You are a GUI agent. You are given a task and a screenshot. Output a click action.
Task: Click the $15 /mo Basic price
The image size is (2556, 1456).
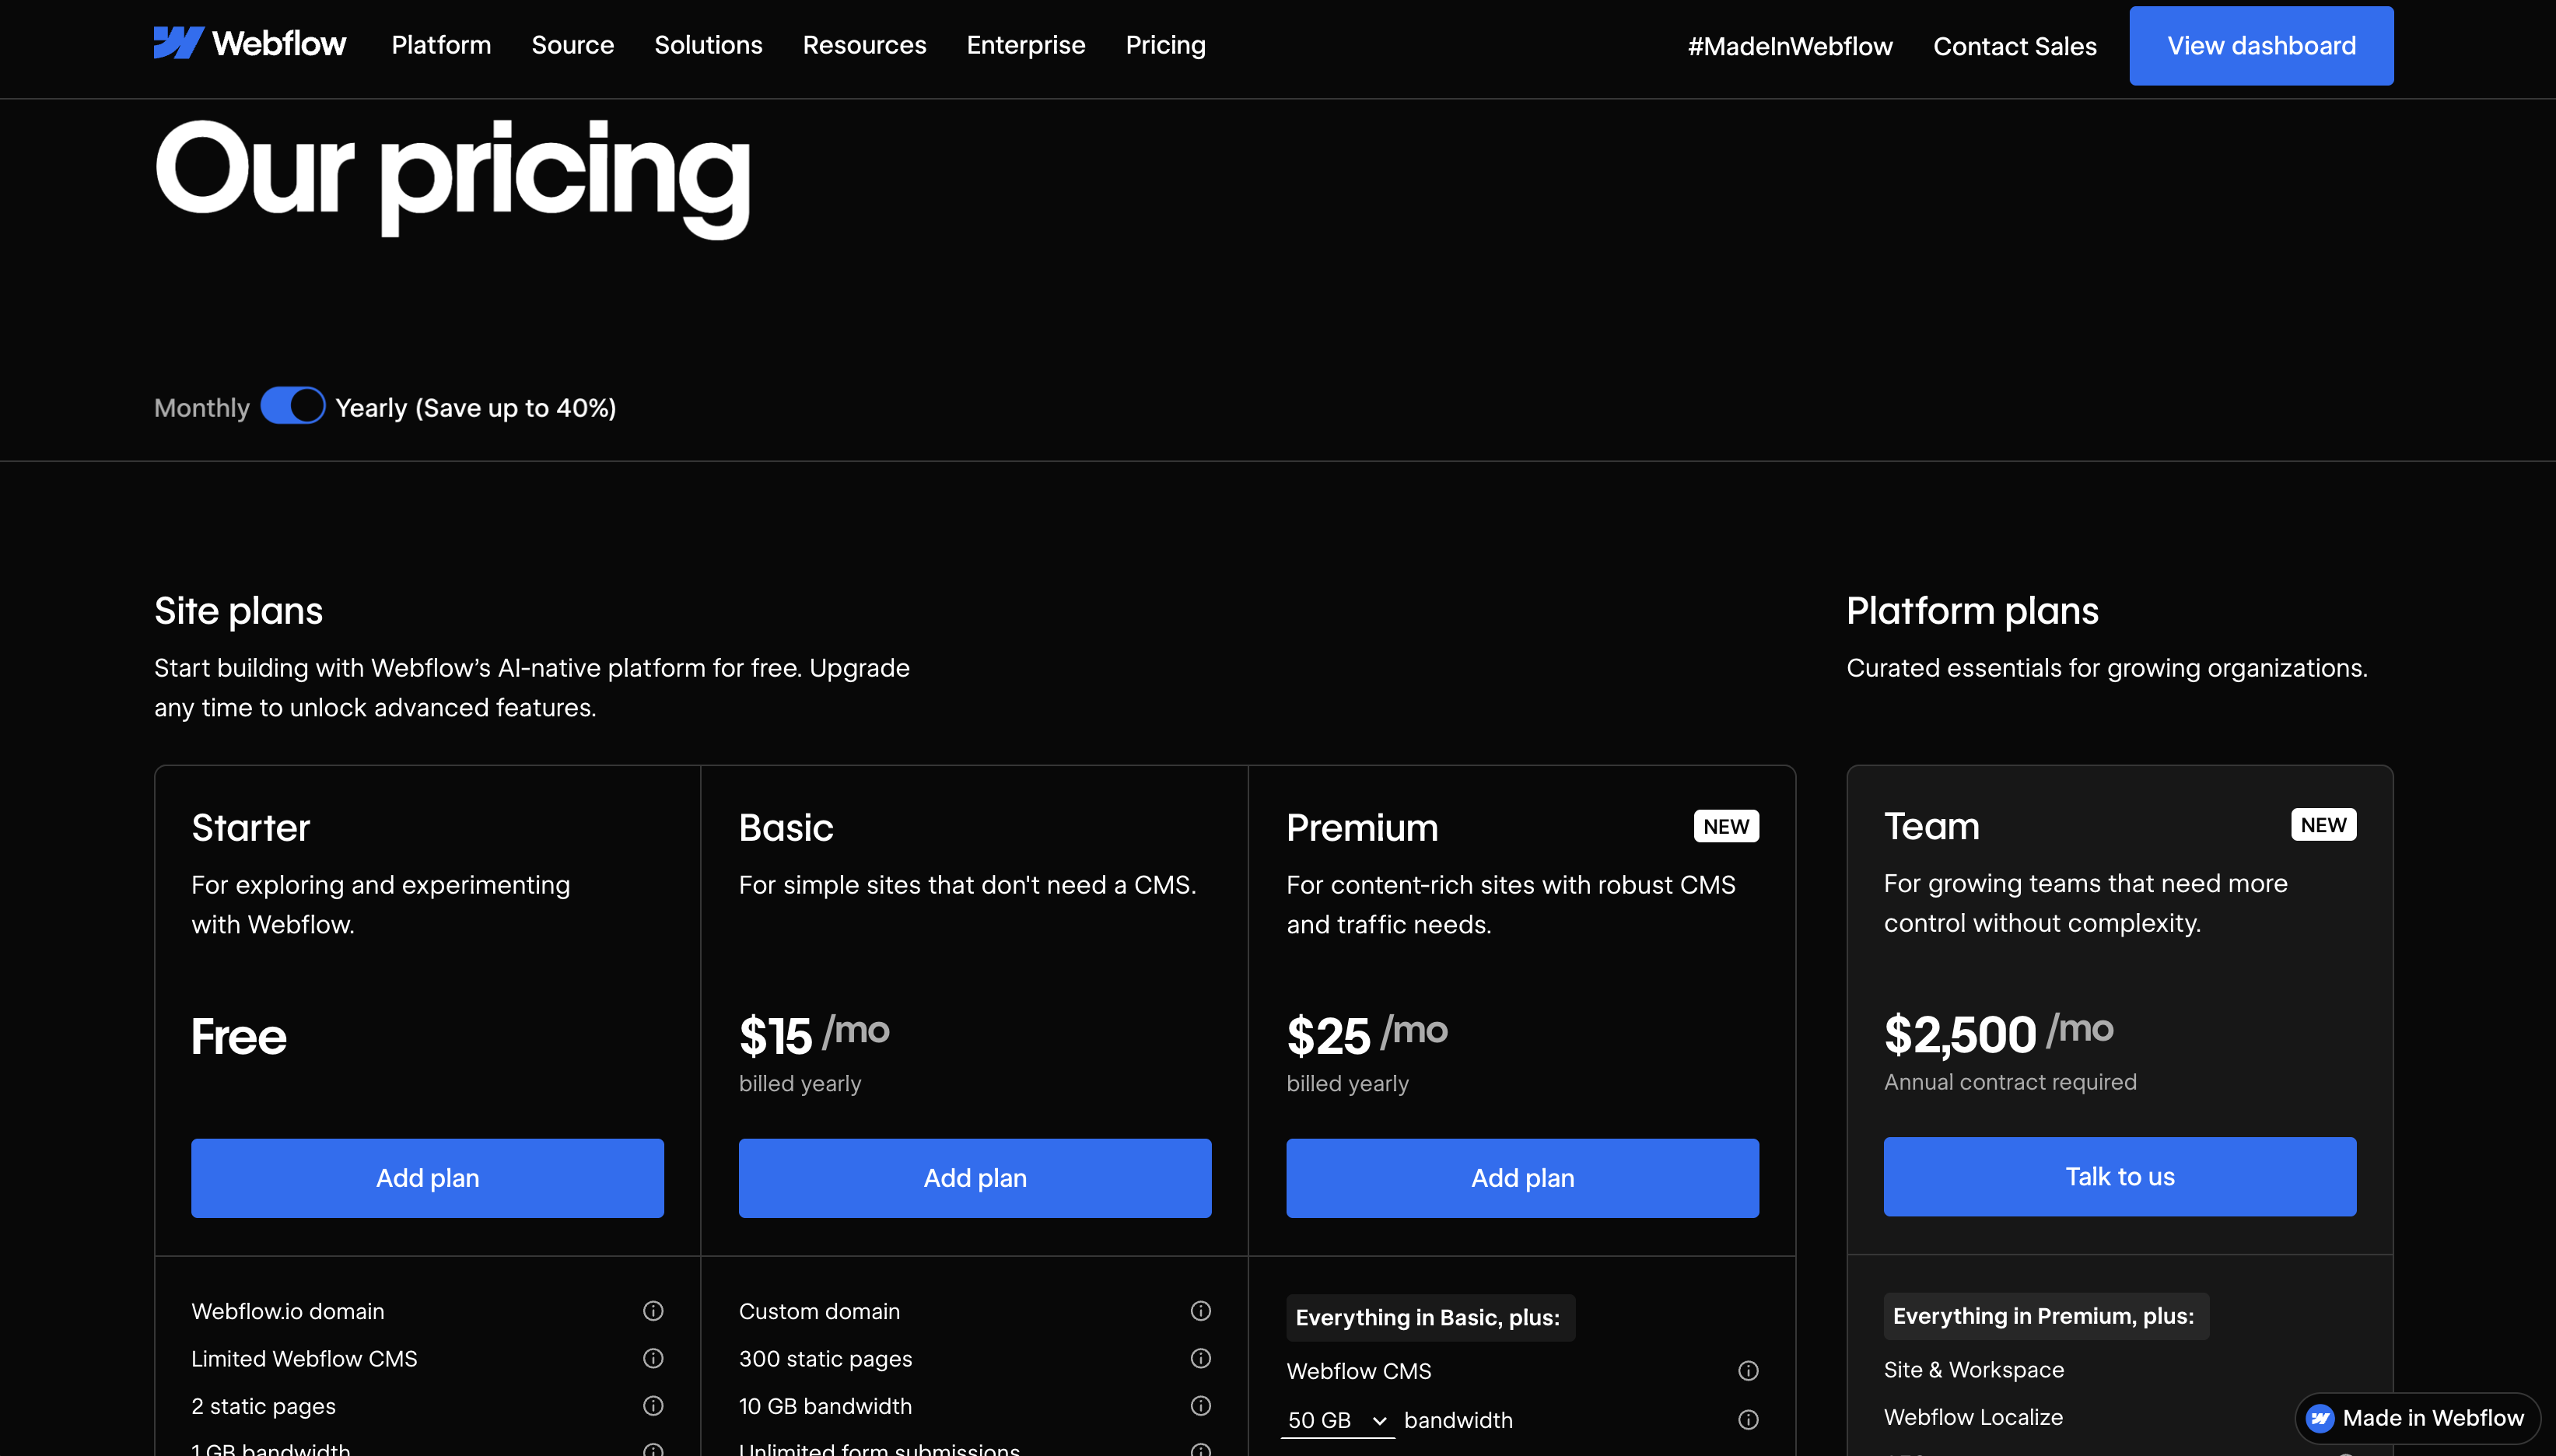[x=814, y=1035]
